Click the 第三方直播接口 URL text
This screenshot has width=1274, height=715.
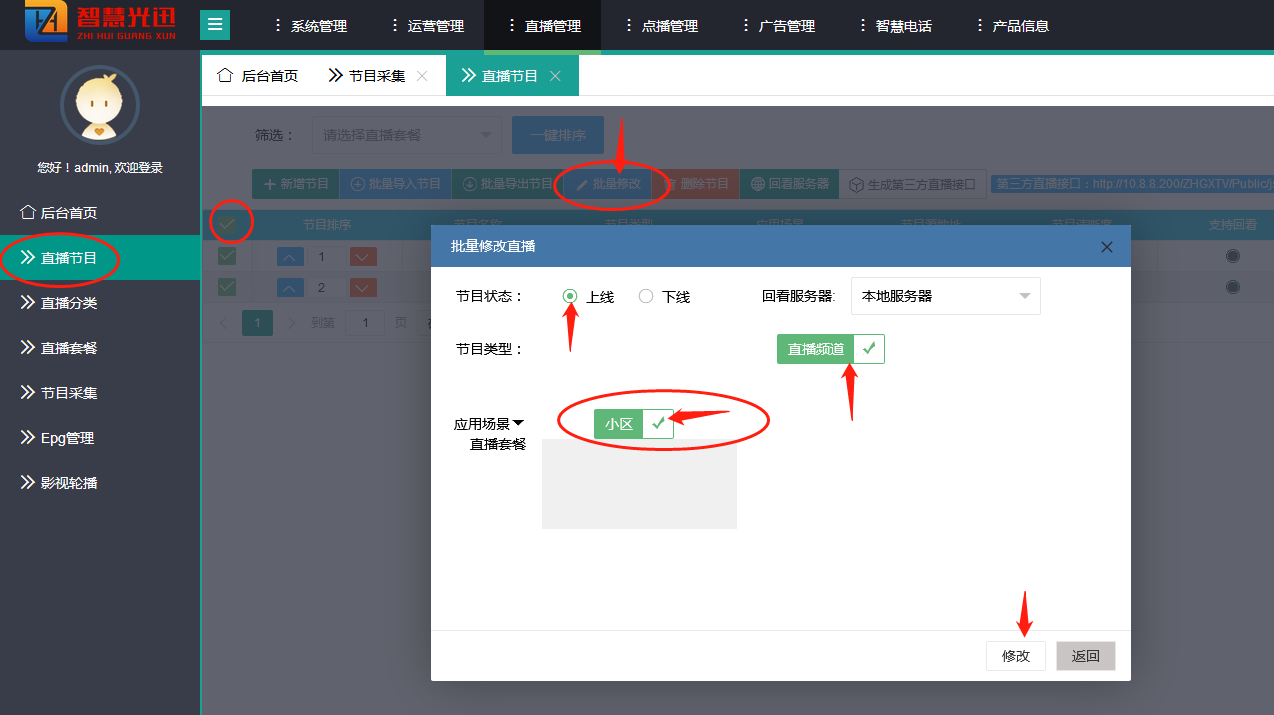pyautogui.click(x=1134, y=184)
